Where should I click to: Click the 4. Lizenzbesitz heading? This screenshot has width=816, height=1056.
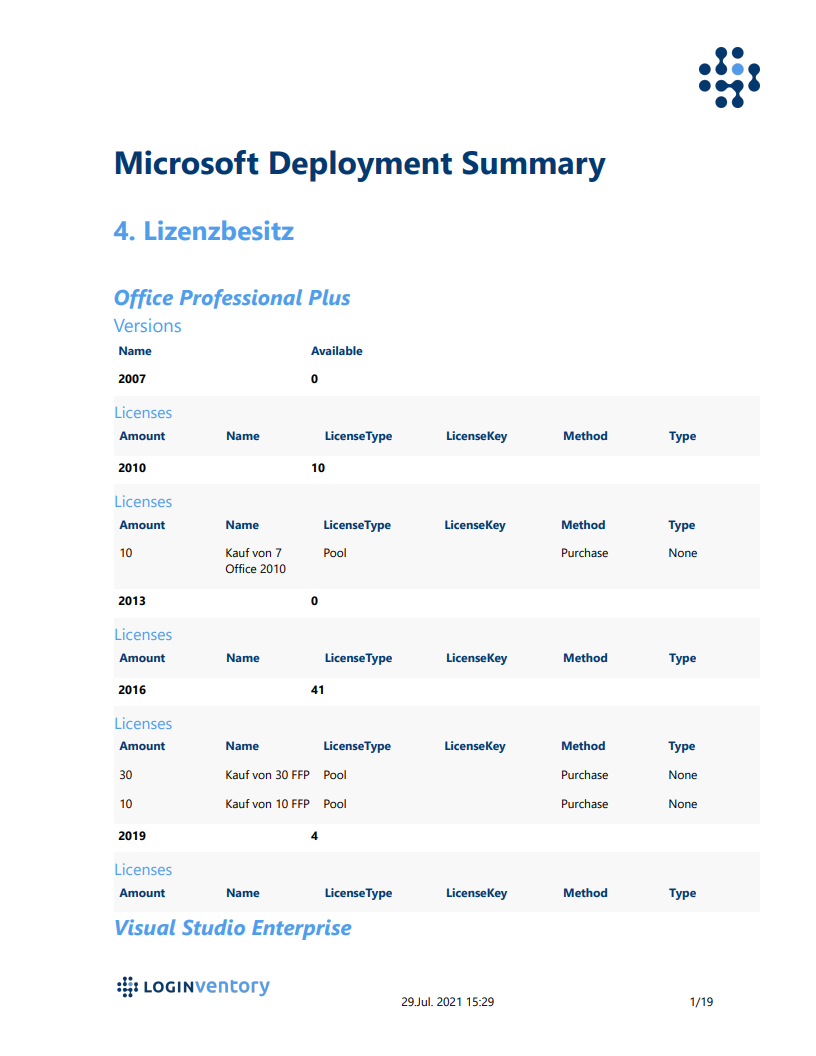coord(203,231)
